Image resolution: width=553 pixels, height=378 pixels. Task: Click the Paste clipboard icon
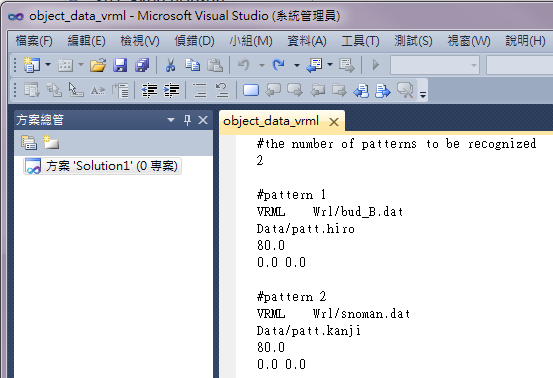215,65
